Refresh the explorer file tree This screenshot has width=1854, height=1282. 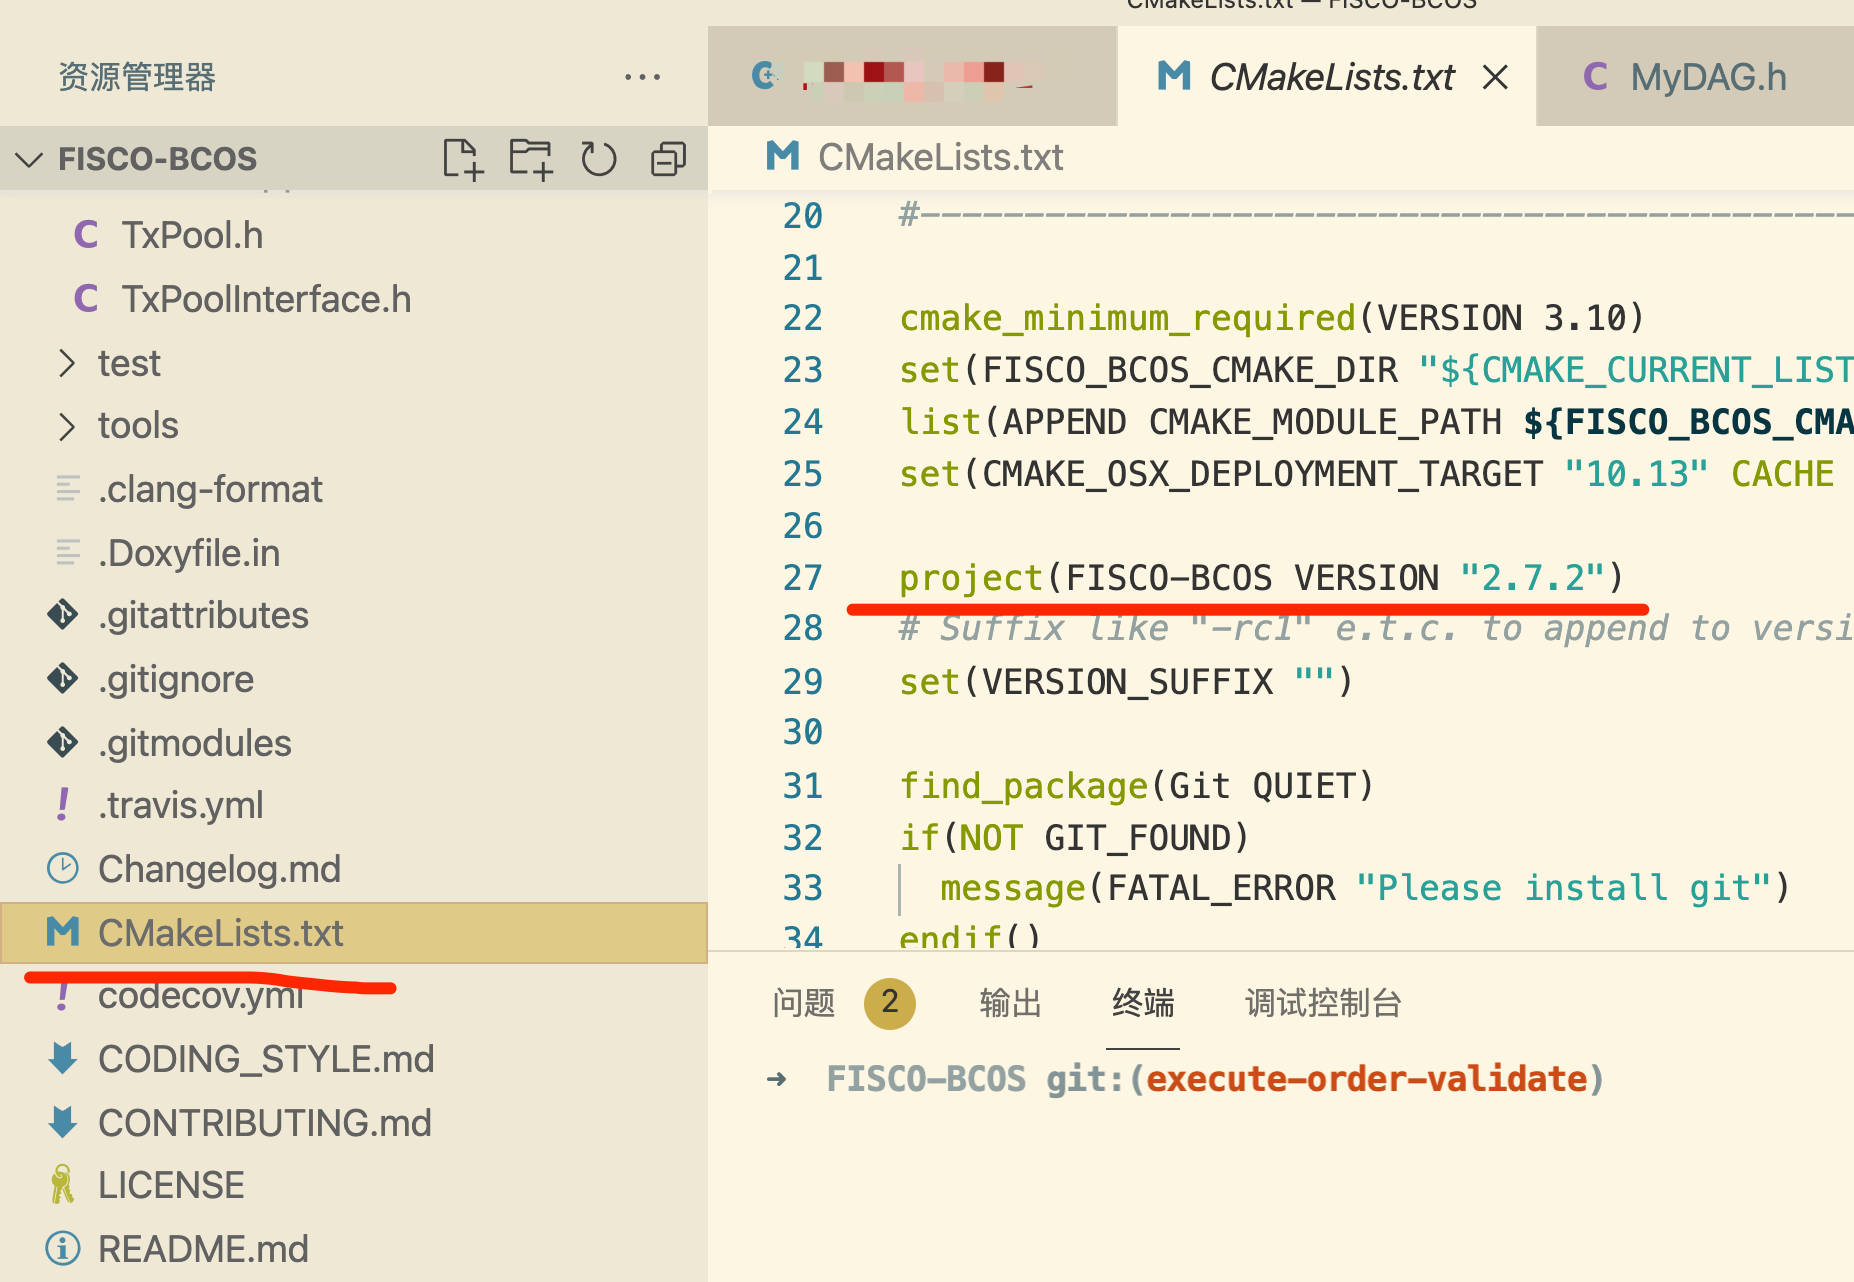tap(599, 159)
